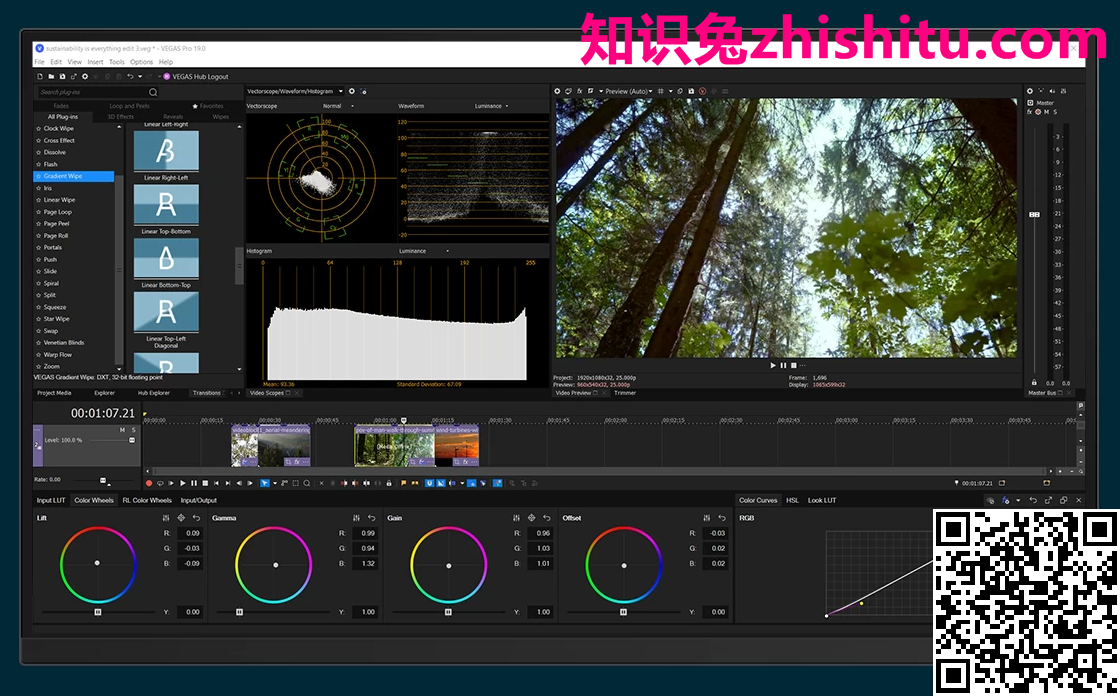
Task: Open the Vectorscope/Waveform/Histogram dropdown
Action: tap(295, 91)
